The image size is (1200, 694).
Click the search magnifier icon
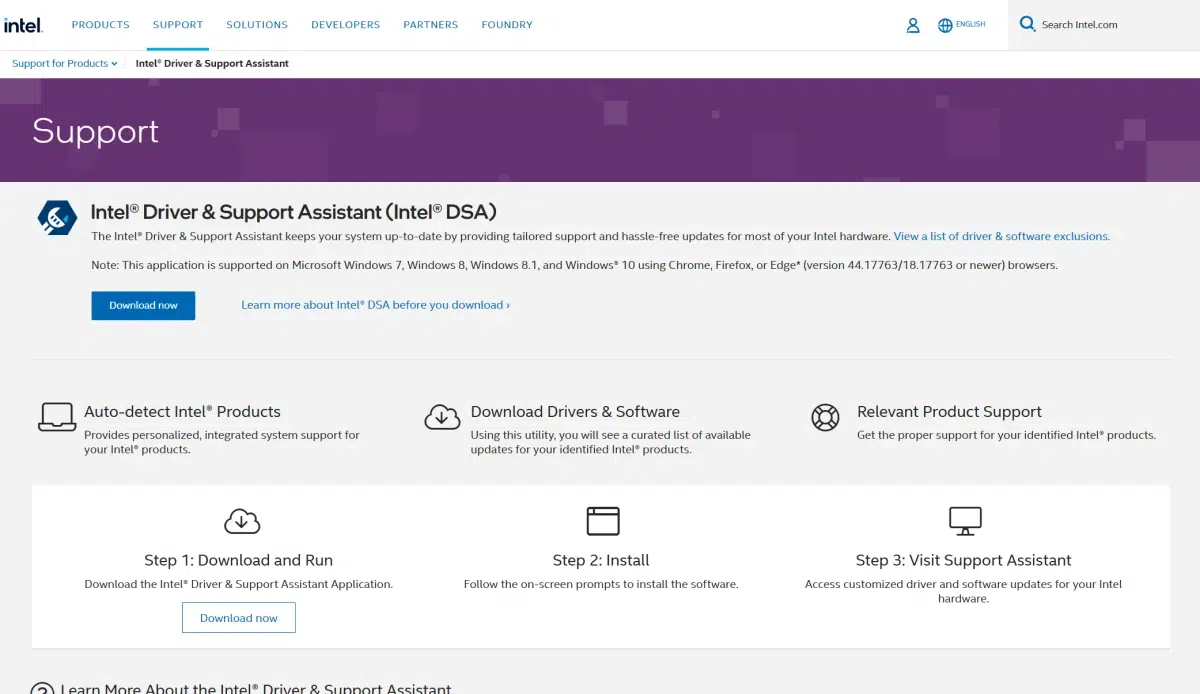1027,24
